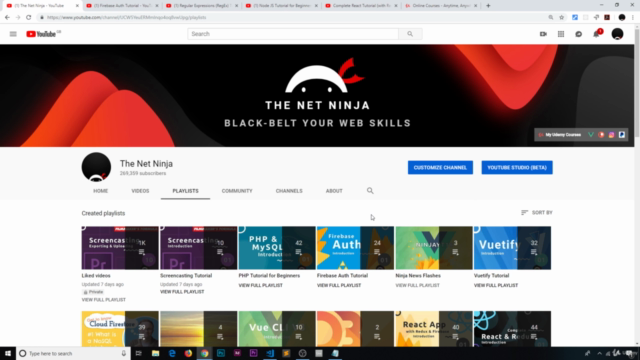Switch to the Firebase Auth Tutorial browser tab
The image size is (640, 360).
(122, 6)
